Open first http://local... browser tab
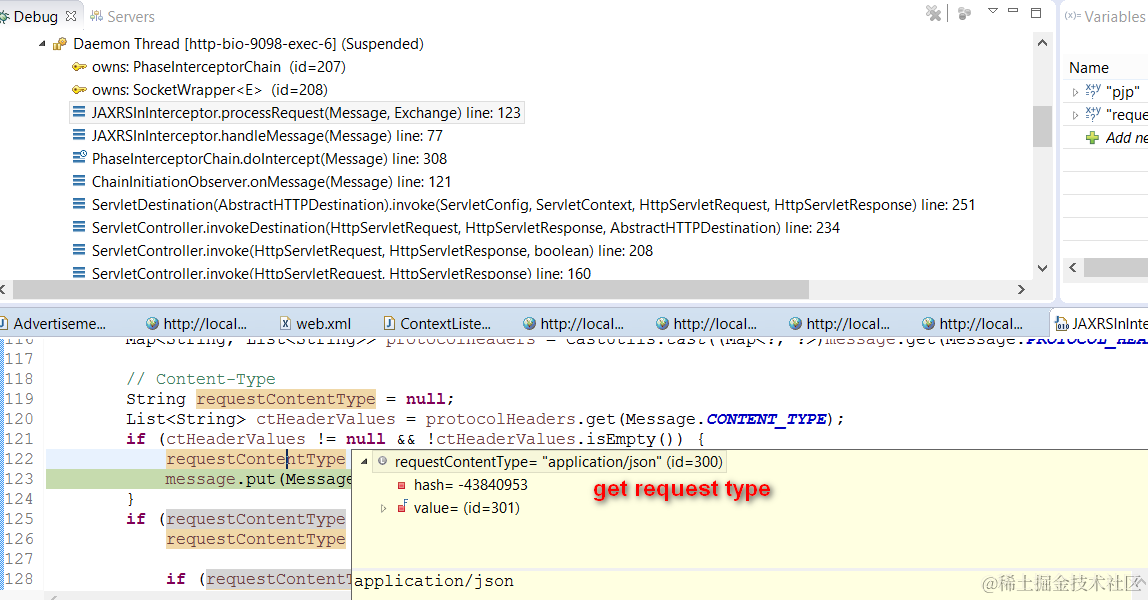The width and height of the screenshot is (1148, 600). 196,323
